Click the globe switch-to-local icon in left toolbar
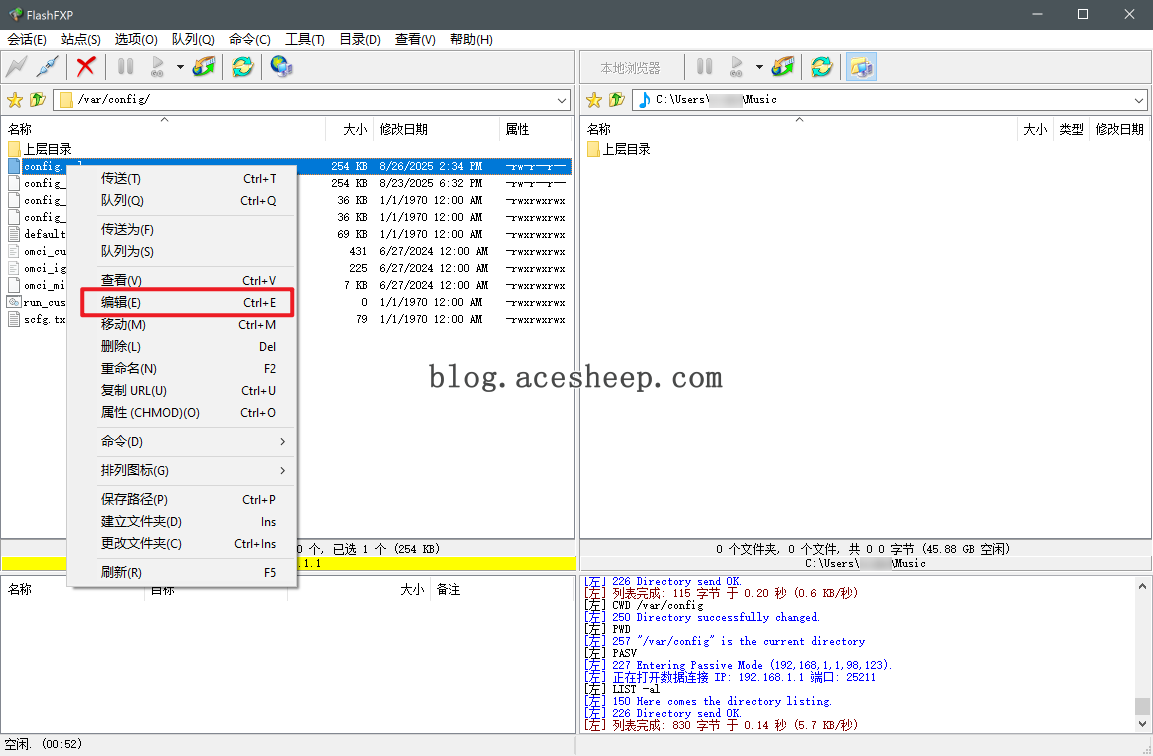The width and height of the screenshot is (1153, 756). tap(282, 67)
